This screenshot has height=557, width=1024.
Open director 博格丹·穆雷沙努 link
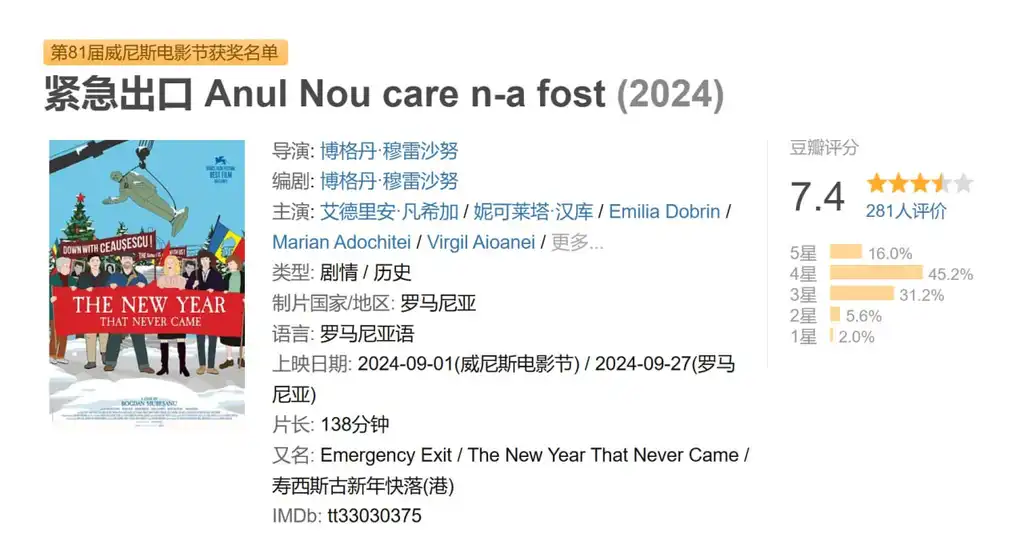[x=389, y=151]
